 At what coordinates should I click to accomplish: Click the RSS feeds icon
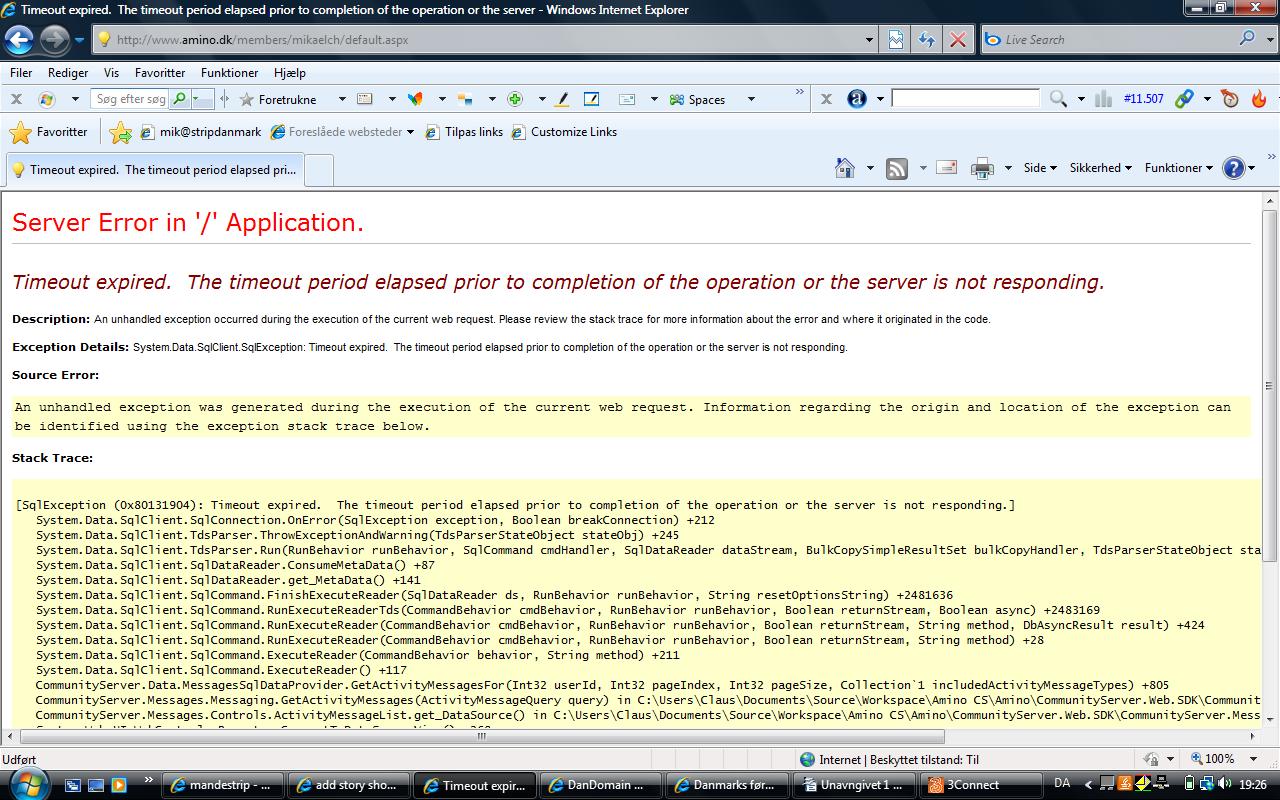pyautogui.click(x=897, y=168)
